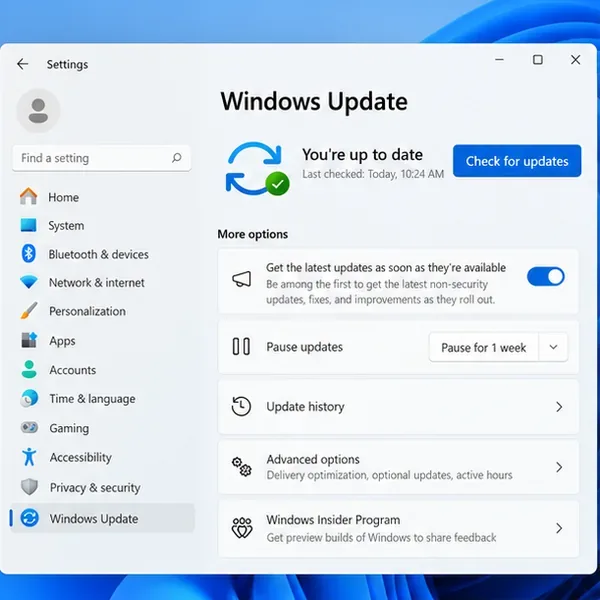This screenshot has height=600, width=600.
Task: Click the search magnifier icon
Action: [176, 158]
